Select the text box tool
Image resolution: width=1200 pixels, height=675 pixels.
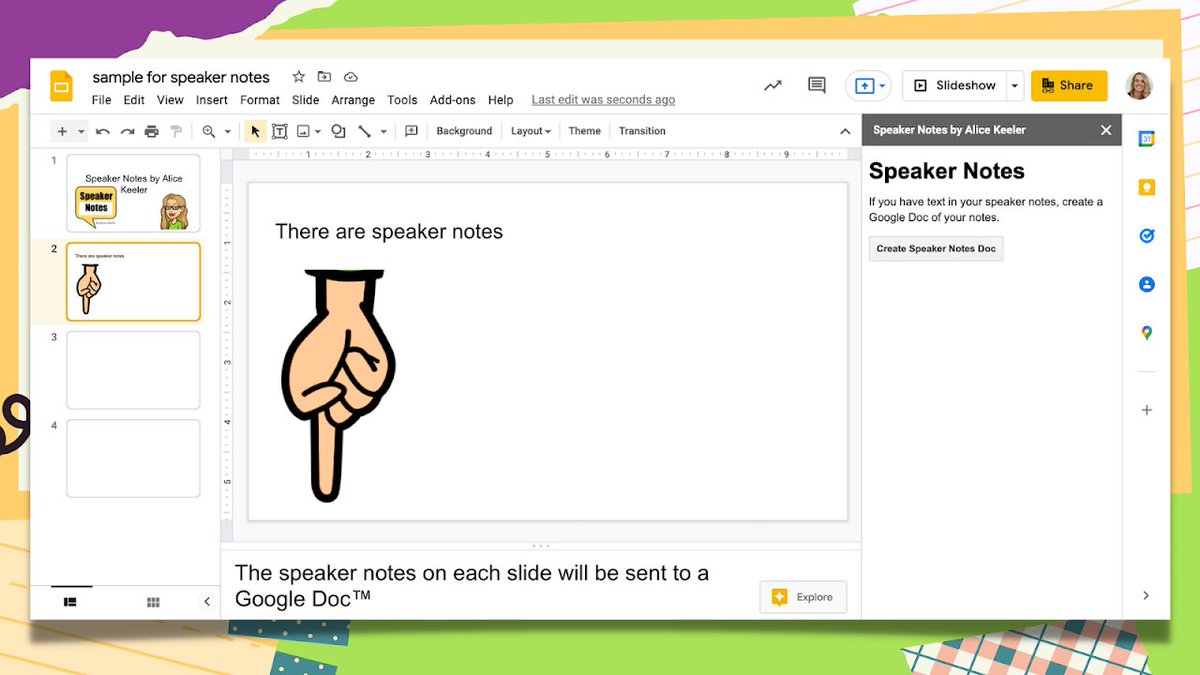coord(279,131)
